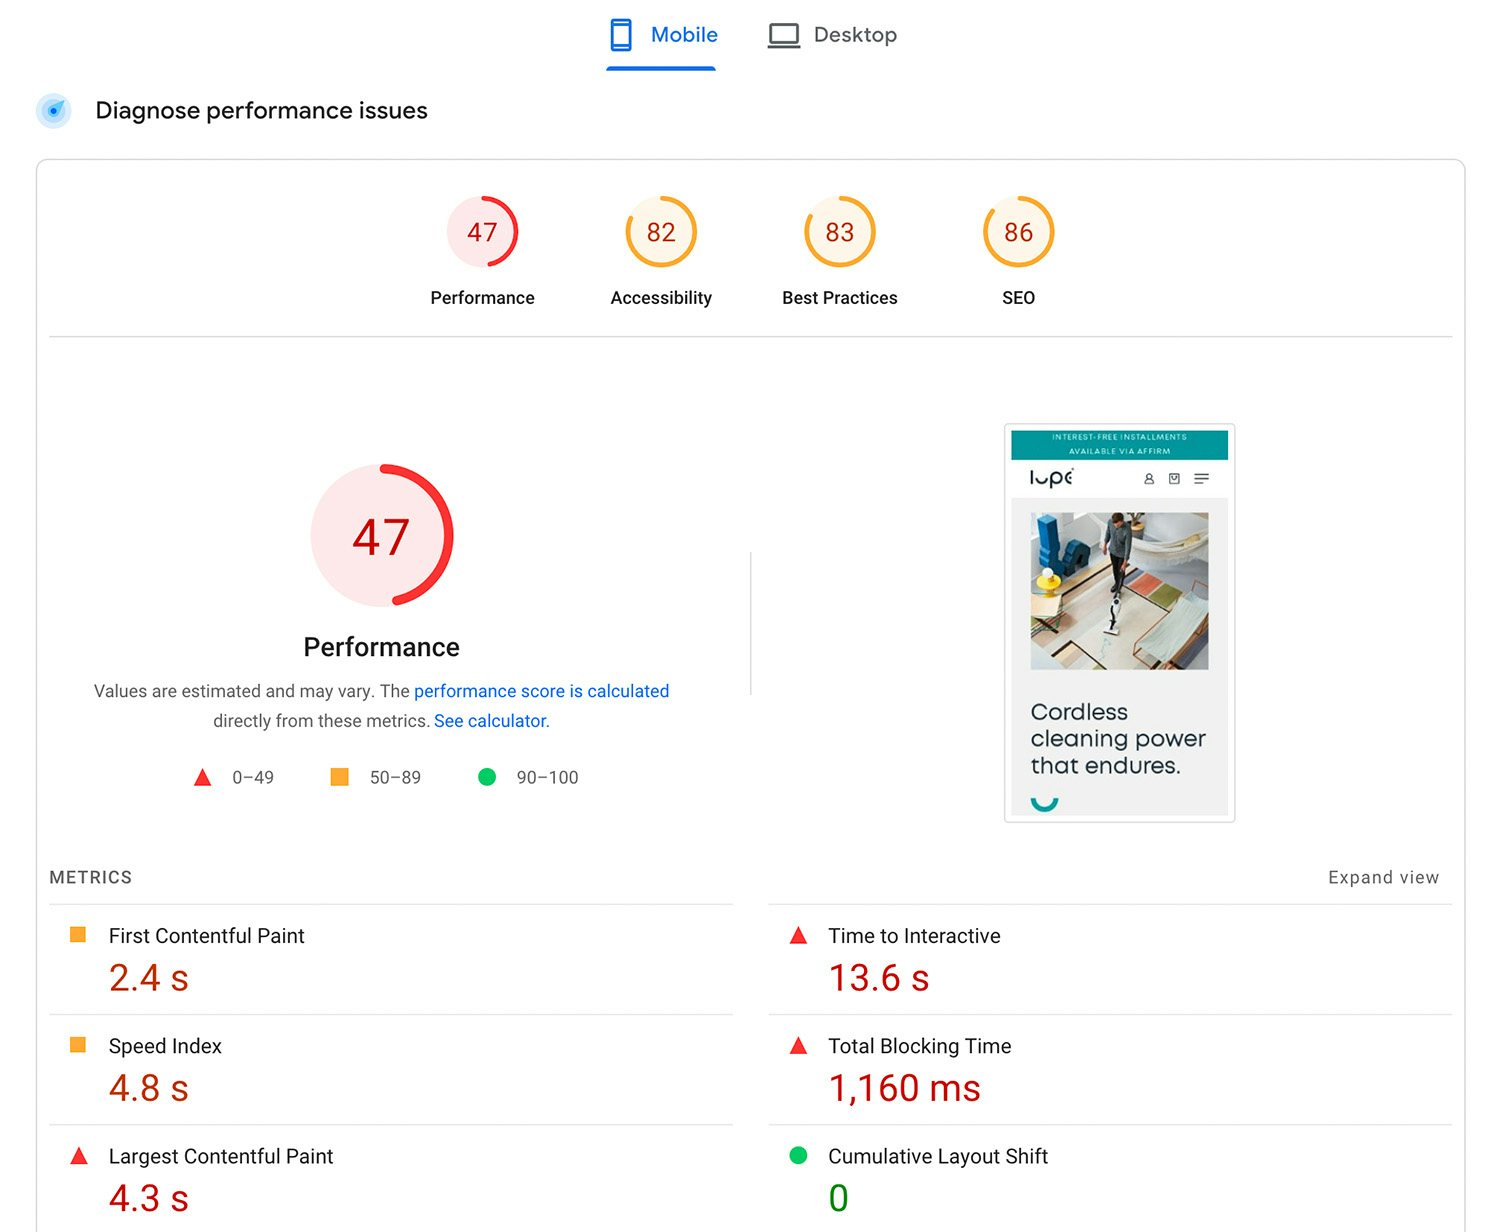The image size is (1500, 1232).
Task: Open the See calculator link
Action: (x=491, y=721)
